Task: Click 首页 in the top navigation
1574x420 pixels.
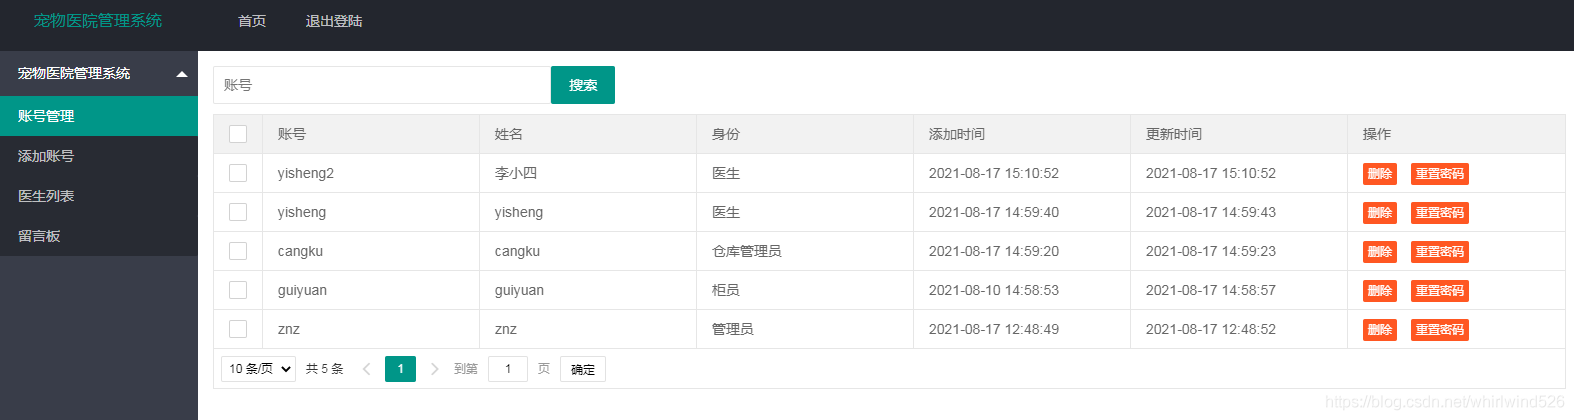Action: coord(252,21)
